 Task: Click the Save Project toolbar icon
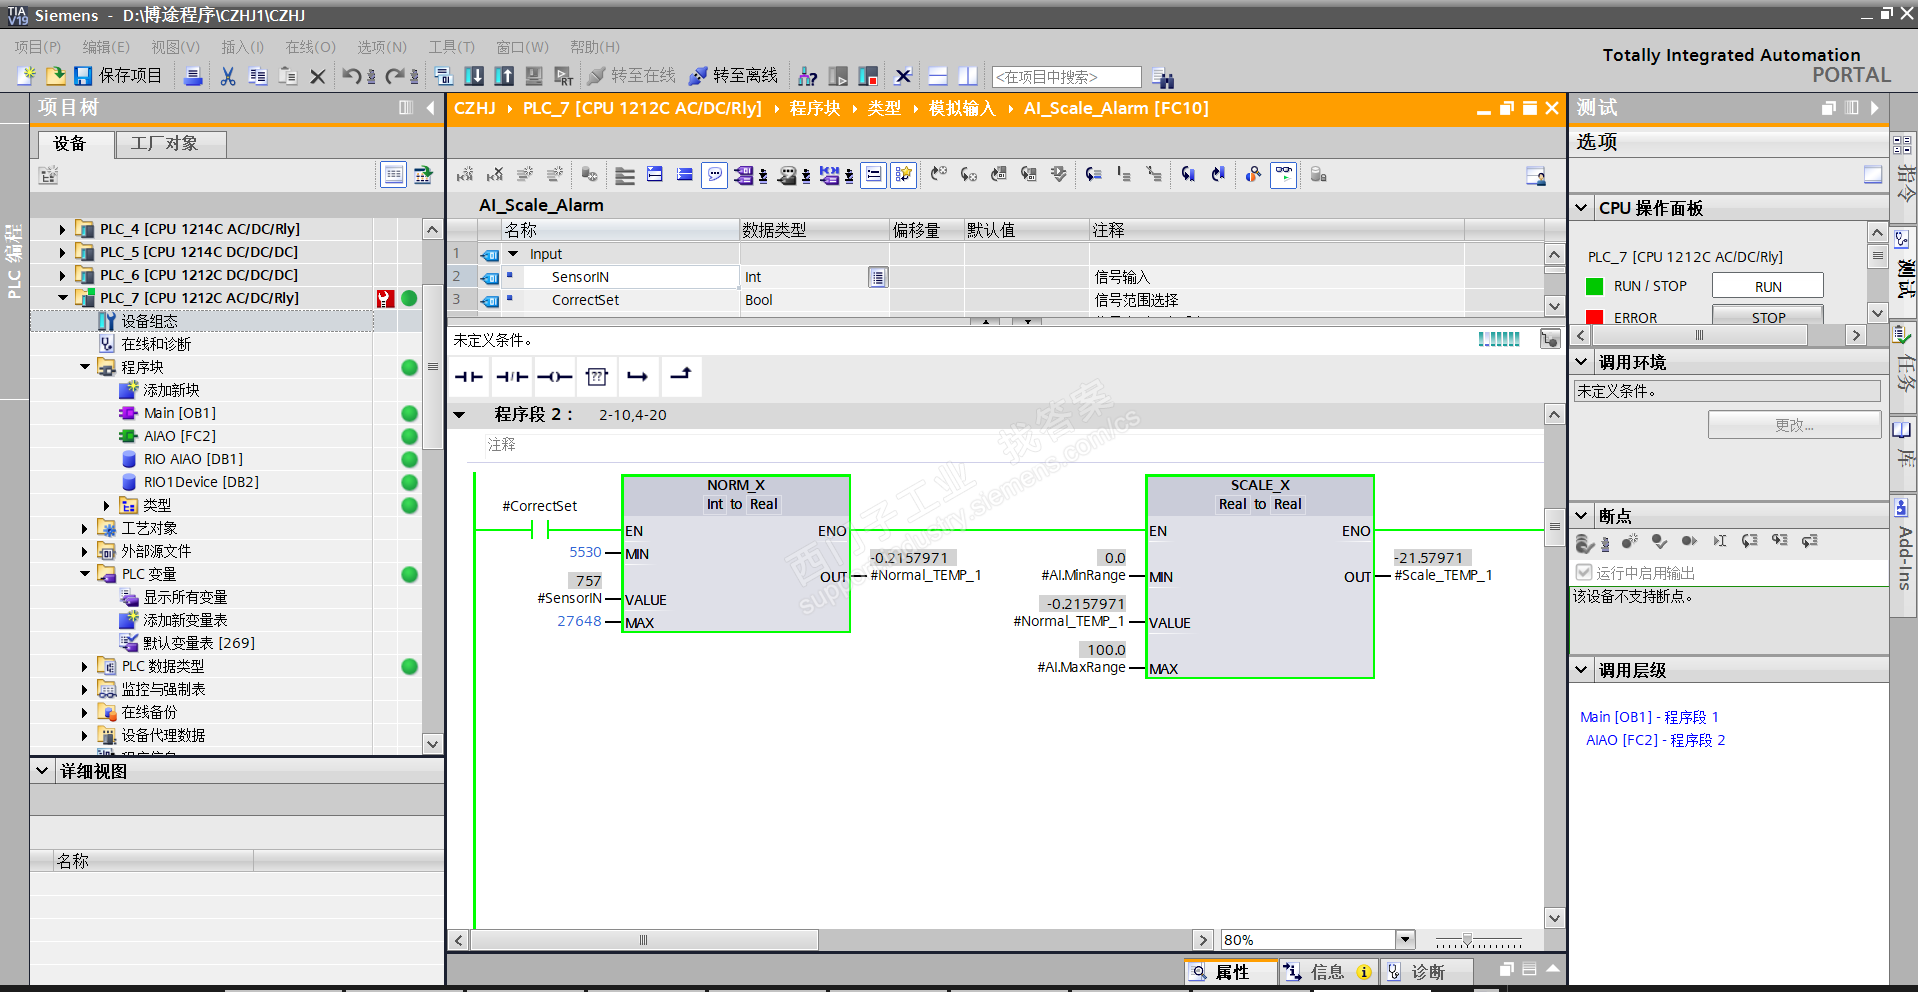pyautogui.click(x=84, y=76)
